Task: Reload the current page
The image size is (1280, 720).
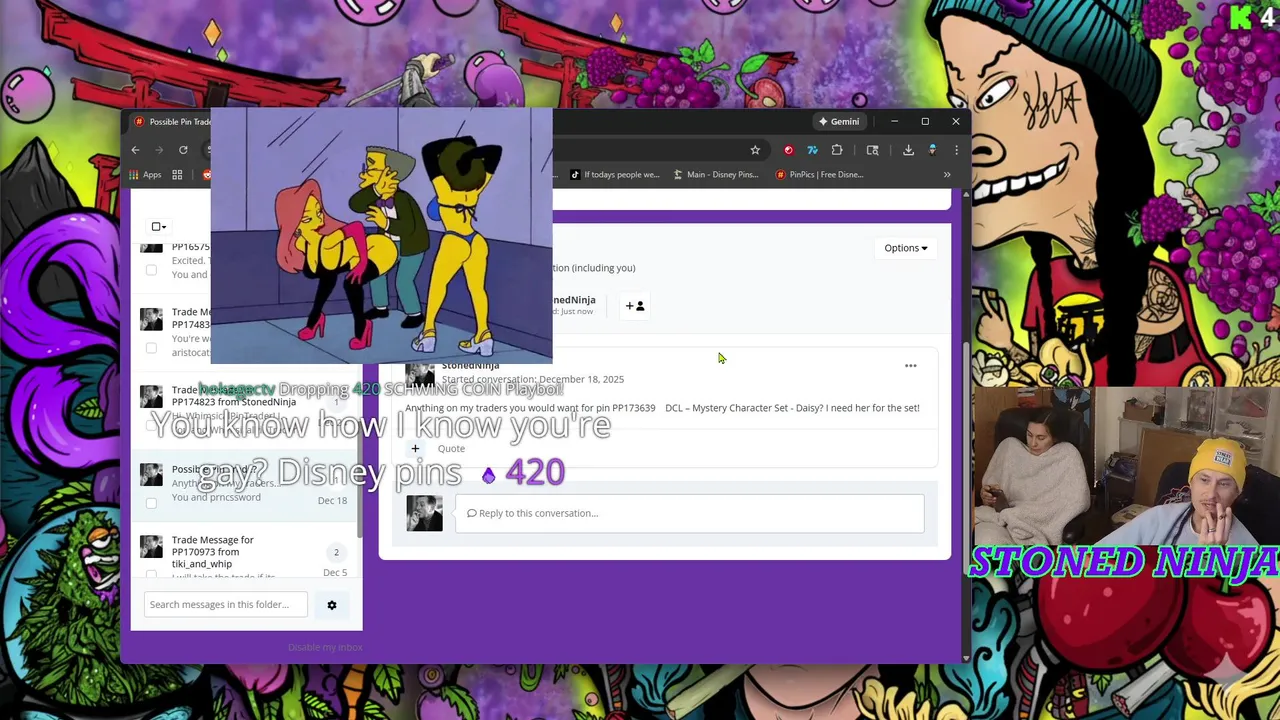Action: (x=183, y=150)
